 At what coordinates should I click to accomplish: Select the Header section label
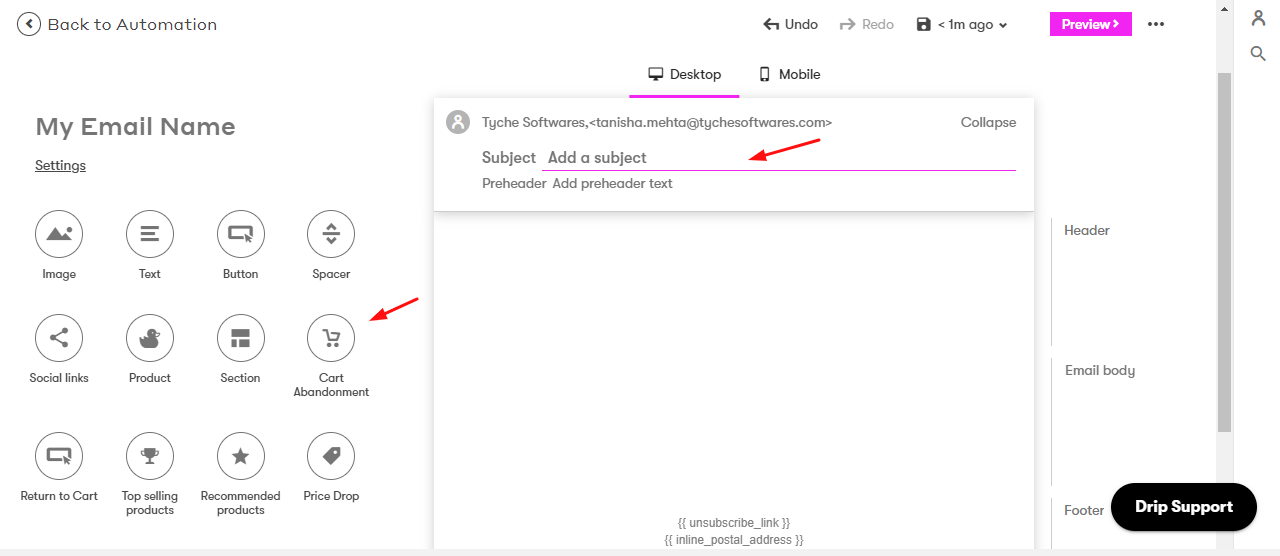click(1087, 230)
